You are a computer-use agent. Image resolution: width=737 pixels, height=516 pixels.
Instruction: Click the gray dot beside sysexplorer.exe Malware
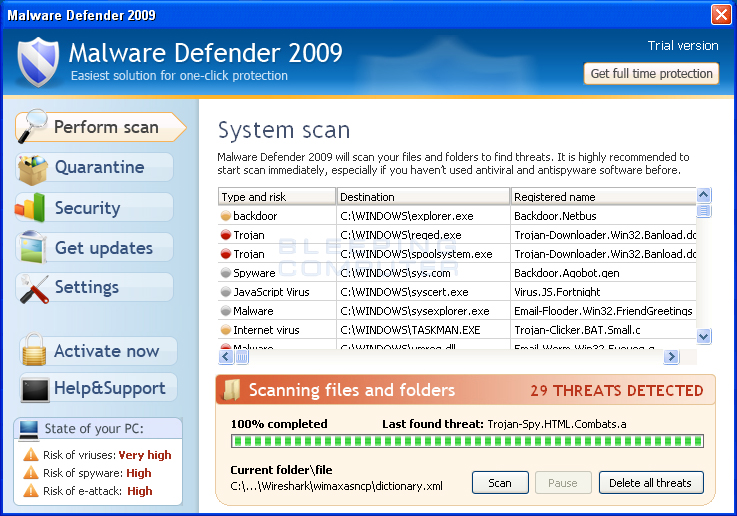[x=226, y=311]
